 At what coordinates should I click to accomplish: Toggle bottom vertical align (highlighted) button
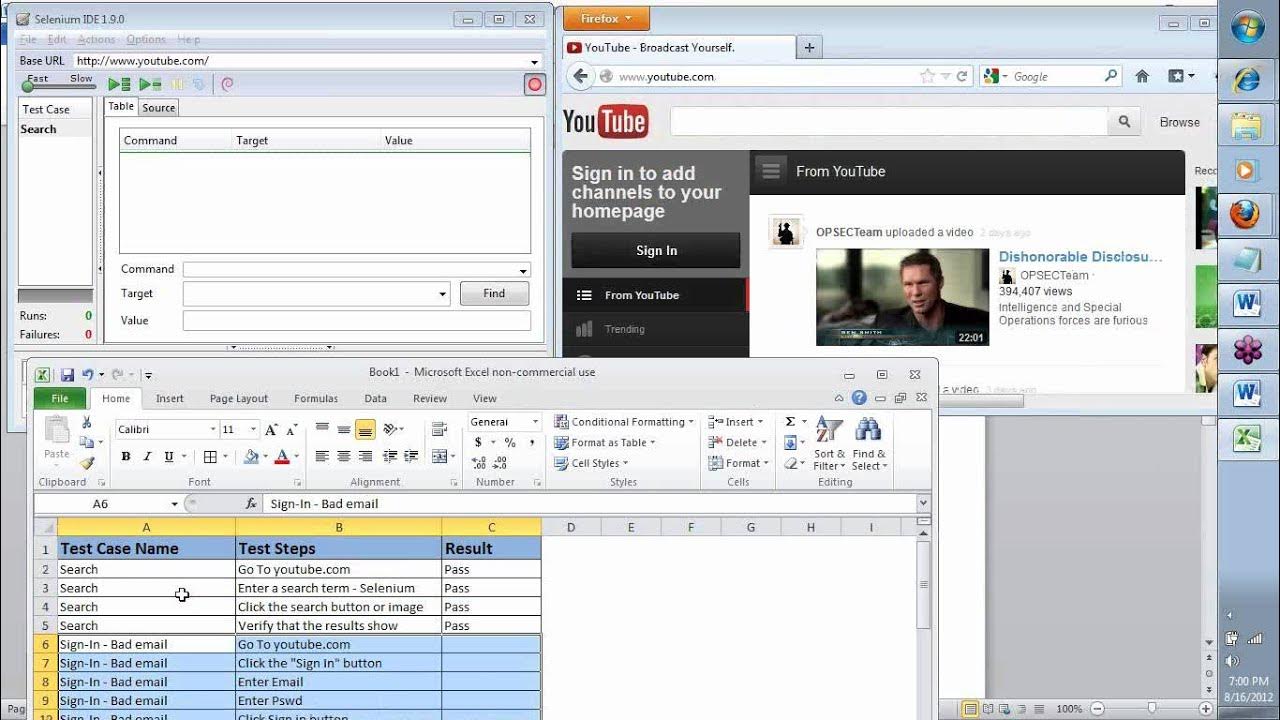tap(365, 430)
